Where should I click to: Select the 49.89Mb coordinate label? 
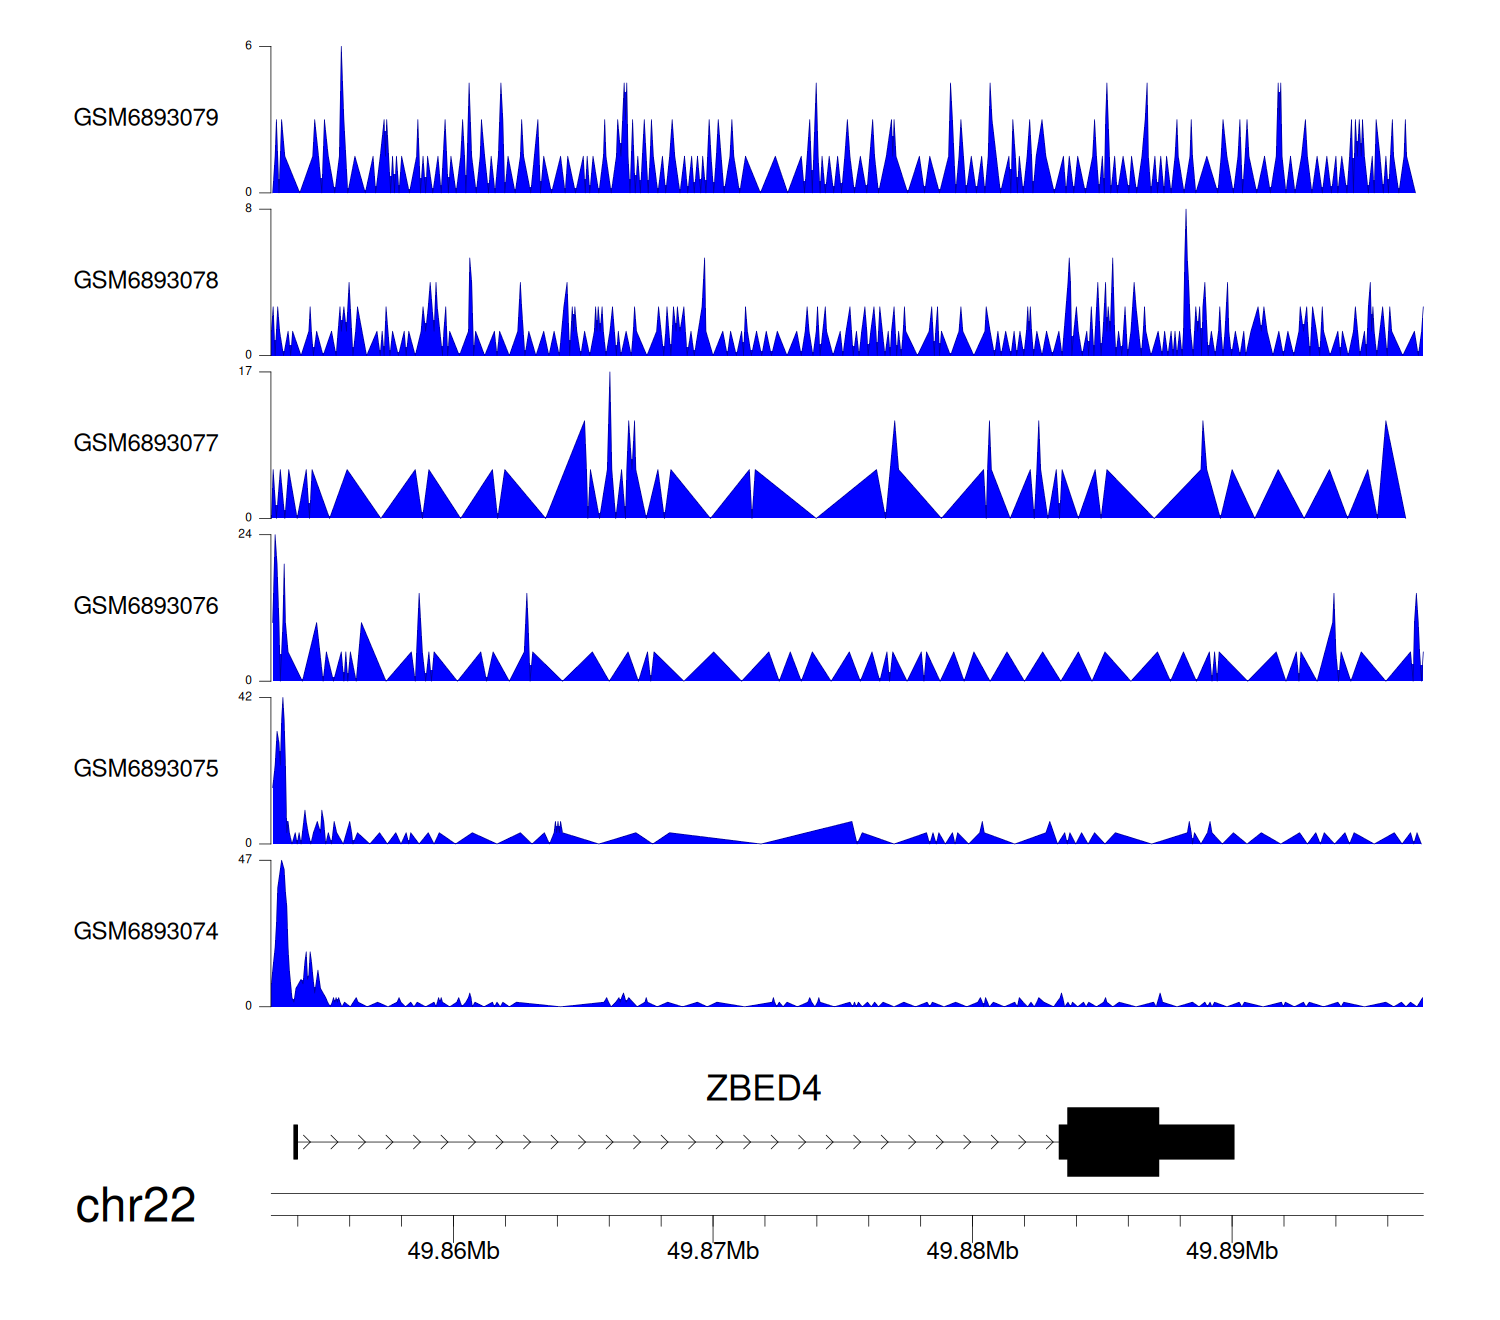click(1231, 1251)
